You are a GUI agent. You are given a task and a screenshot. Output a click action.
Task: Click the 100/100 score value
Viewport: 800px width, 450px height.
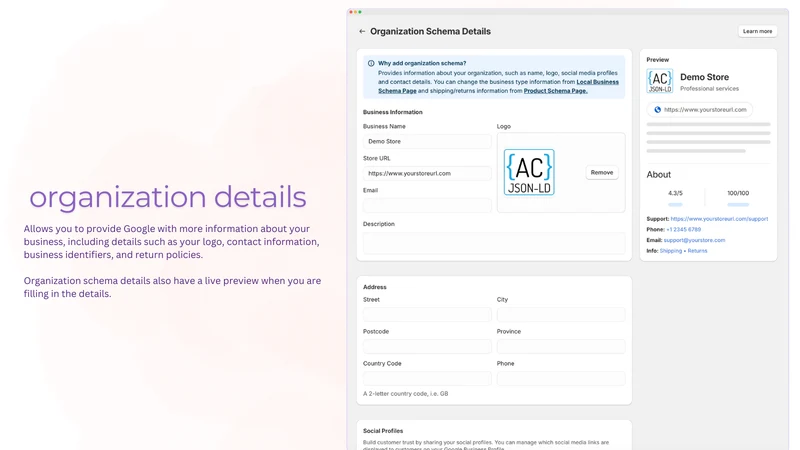click(x=738, y=193)
